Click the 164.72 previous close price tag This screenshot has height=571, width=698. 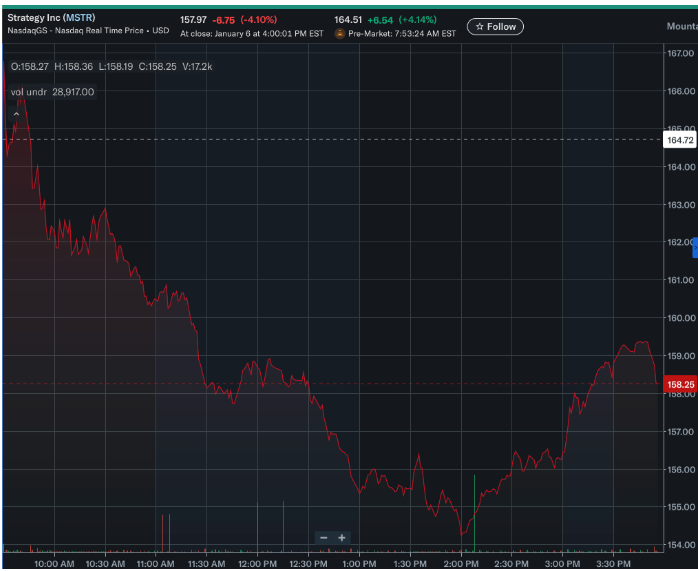(680, 140)
